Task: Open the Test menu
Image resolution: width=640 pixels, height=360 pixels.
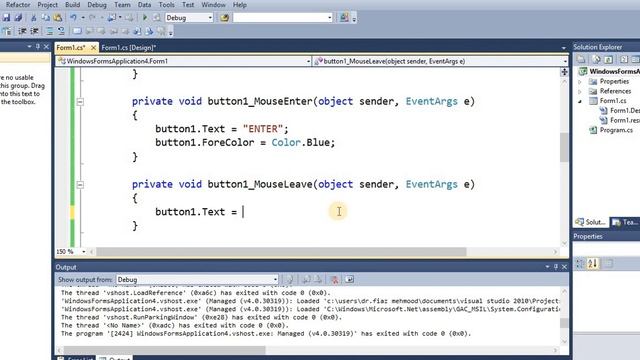Action: [x=188, y=5]
